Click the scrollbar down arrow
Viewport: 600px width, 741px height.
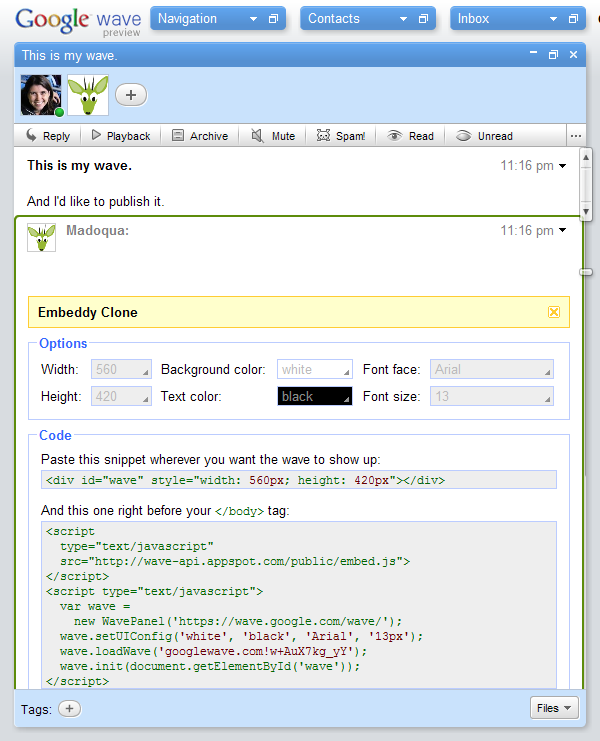(586, 211)
